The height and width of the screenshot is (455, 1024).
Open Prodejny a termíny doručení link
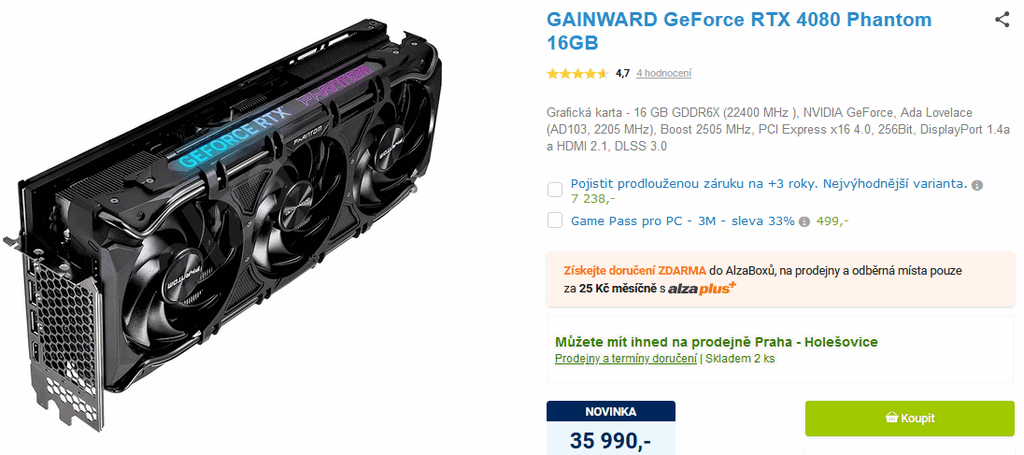click(x=626, y=359)
